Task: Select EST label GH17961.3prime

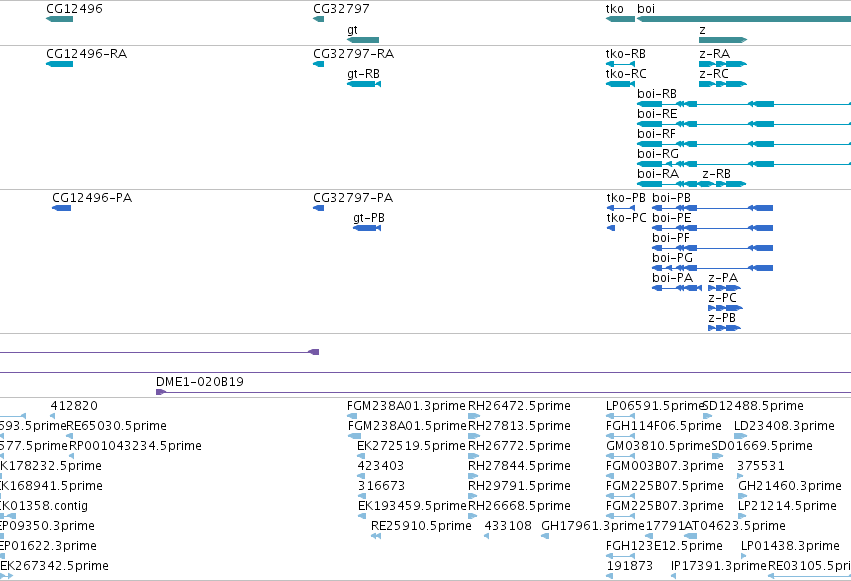Action: coord(593,526)
